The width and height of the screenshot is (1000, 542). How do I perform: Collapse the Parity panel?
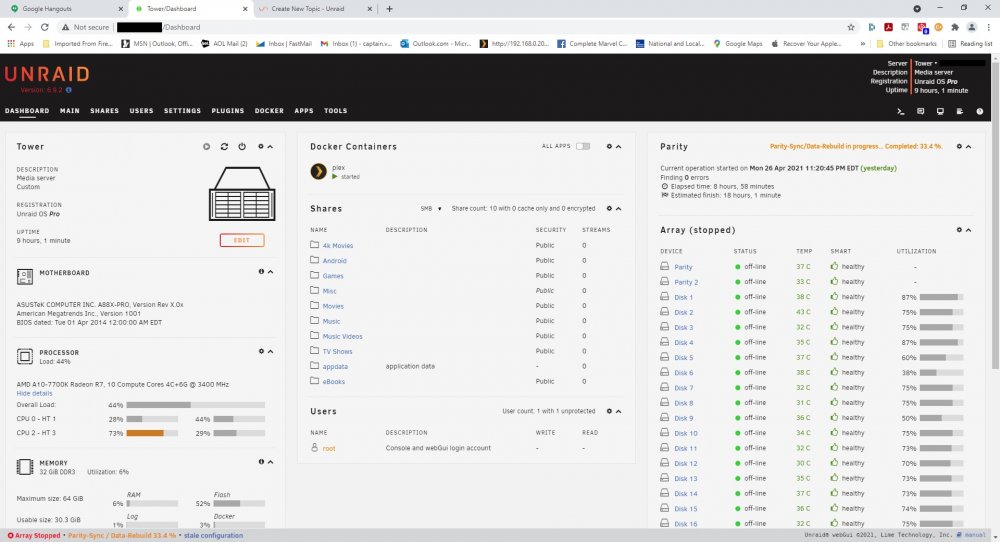coord(969,147)
